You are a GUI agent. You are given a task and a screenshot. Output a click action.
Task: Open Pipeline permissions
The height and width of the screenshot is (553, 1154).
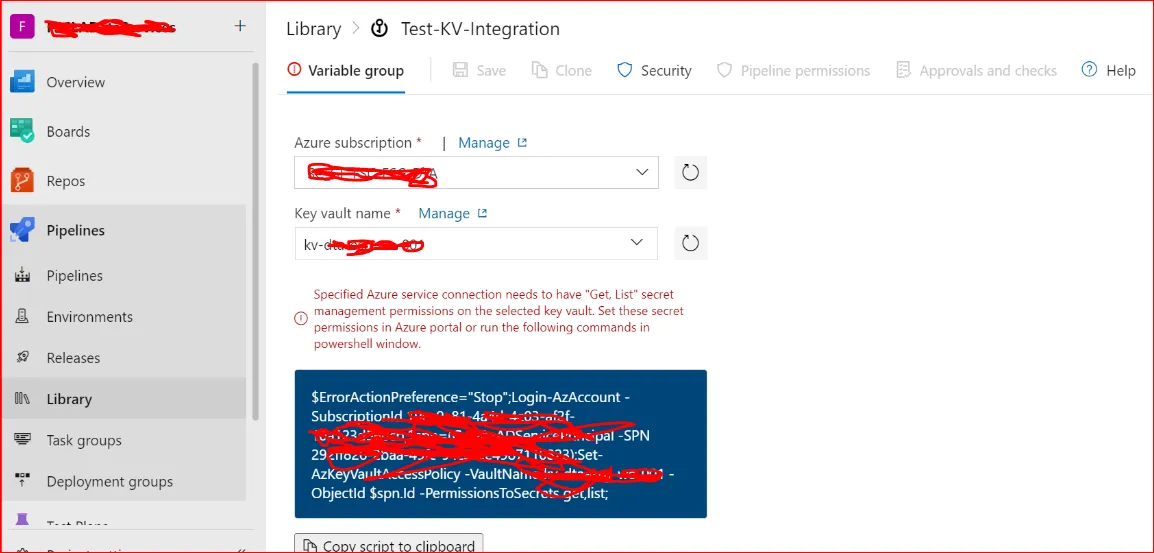coord(793,71)
